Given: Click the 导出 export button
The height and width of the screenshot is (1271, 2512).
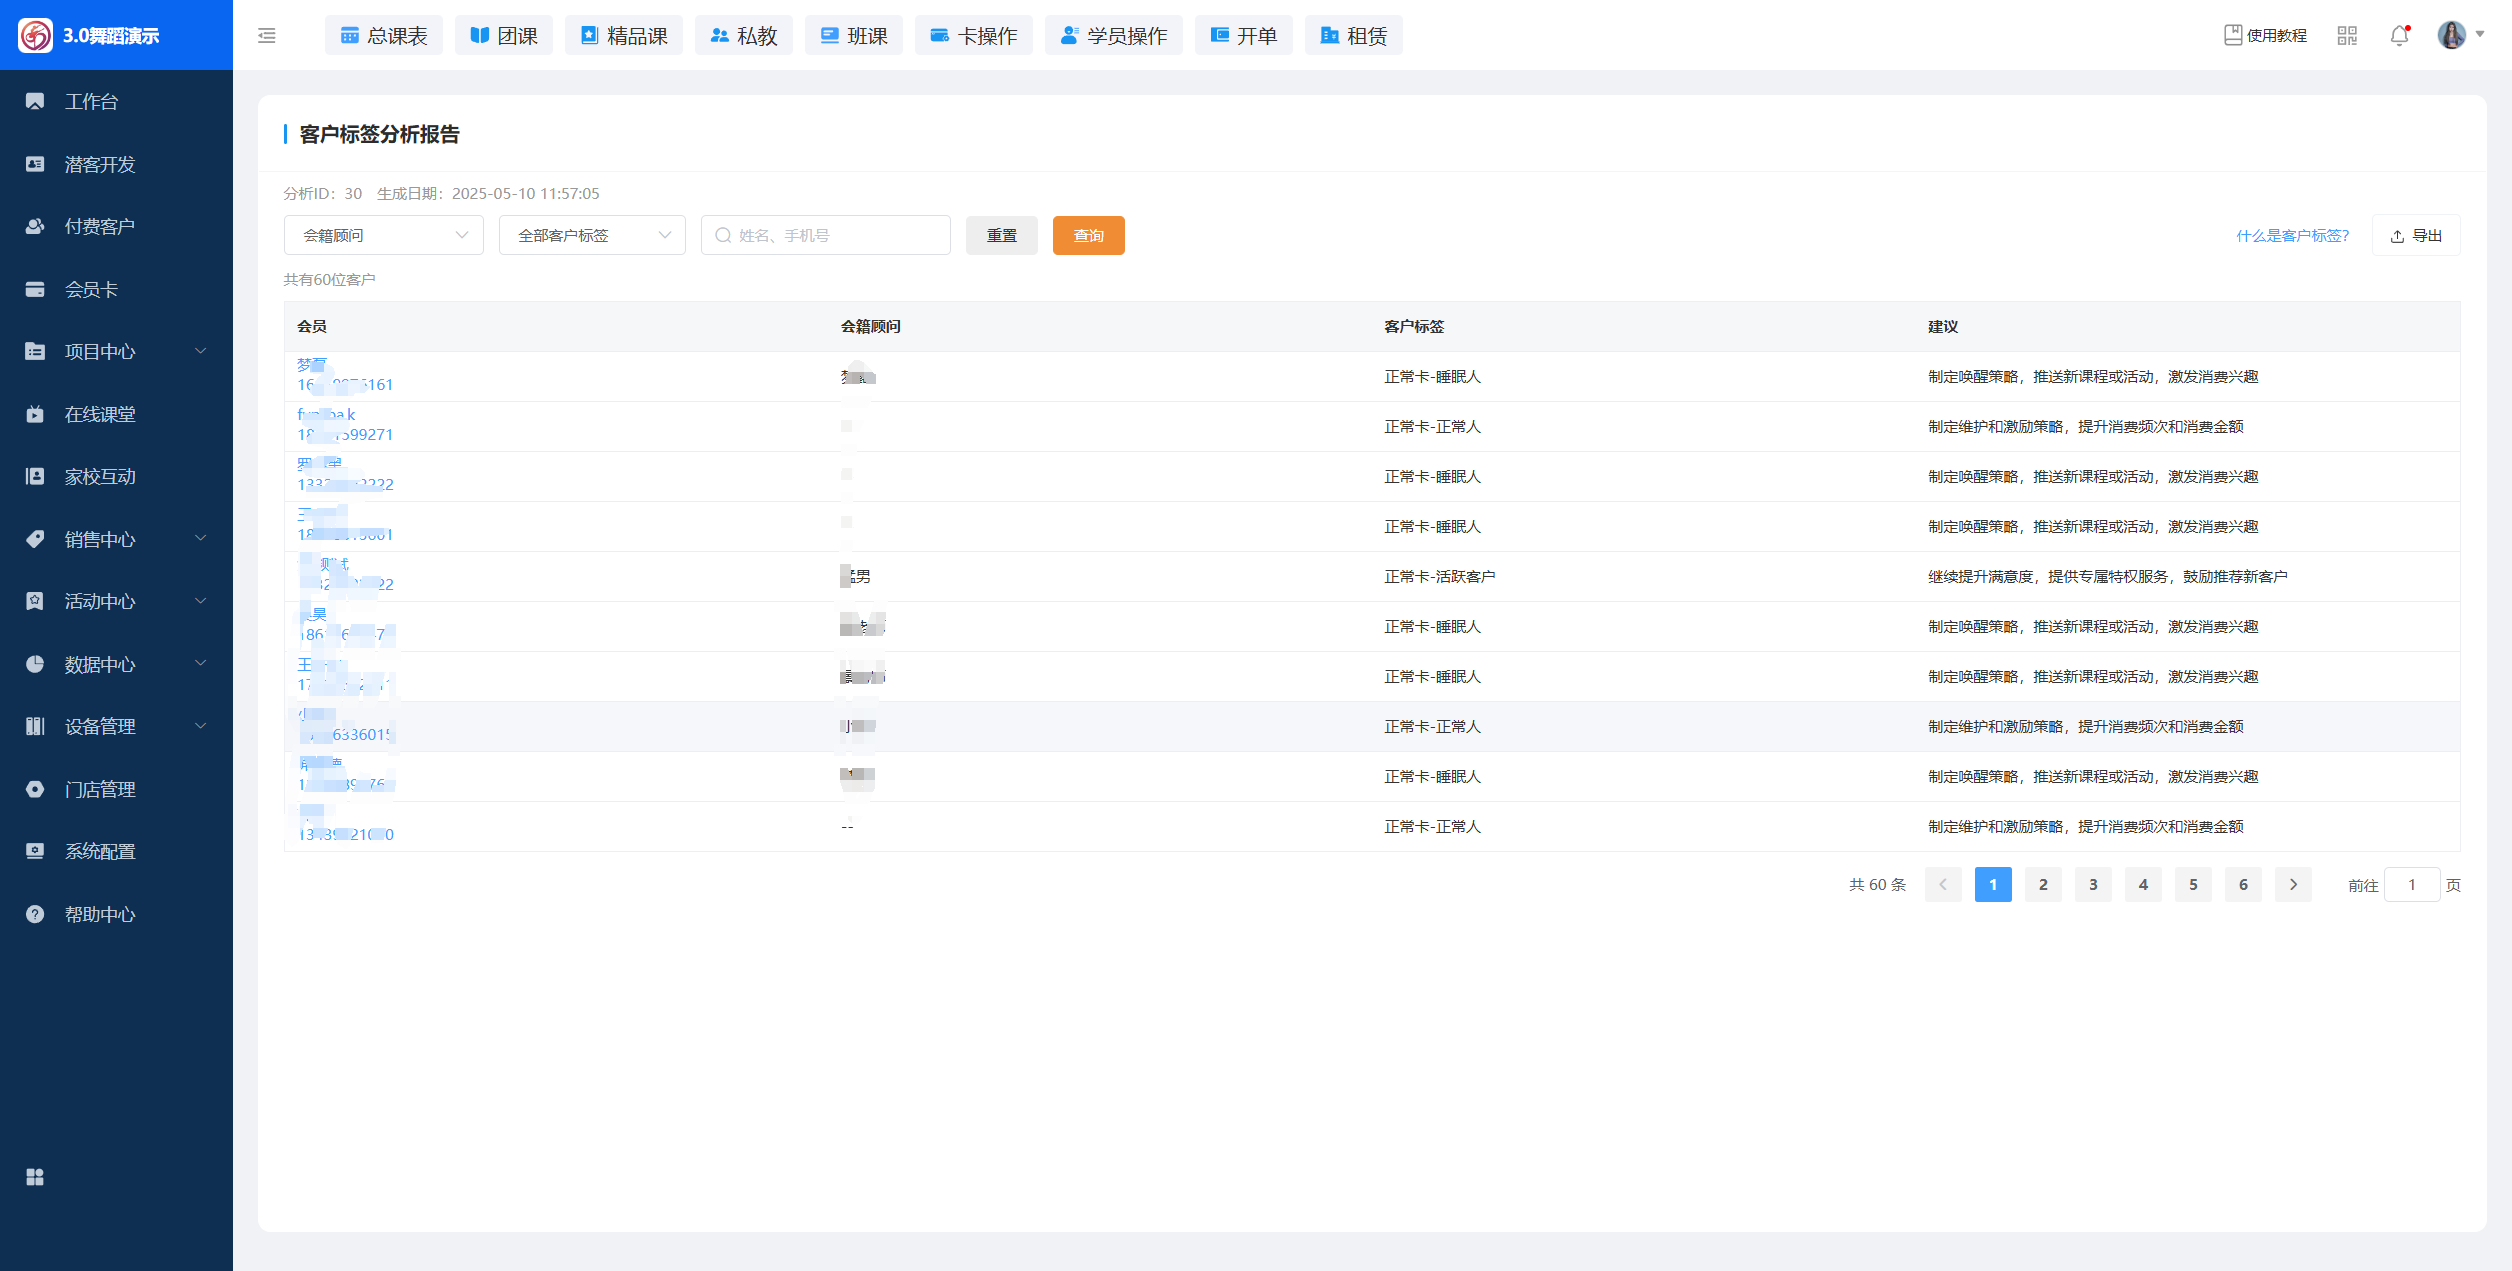Looking at the screenshot, I should [2416, 236].
